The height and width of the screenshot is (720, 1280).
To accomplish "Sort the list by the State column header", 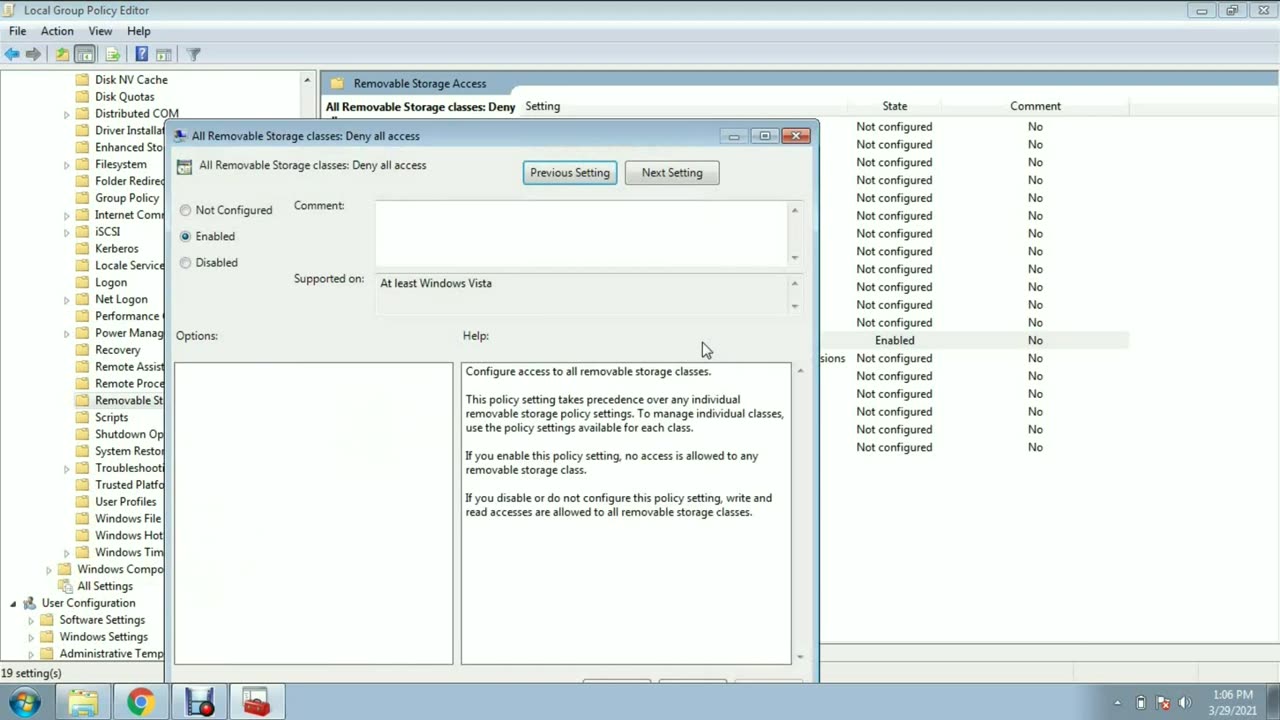I will click(x=895, y=106).
